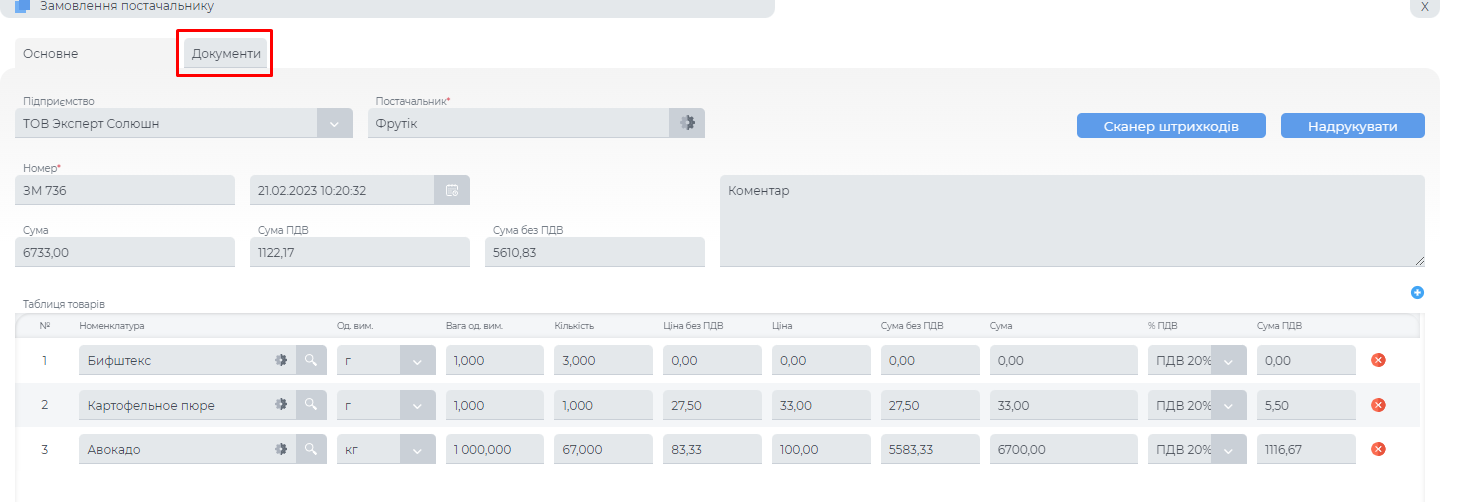The width and height of the screenshot is (1459, 502).
Task: Remove the Картофельное пюре row
Action: pos(1378,405)
